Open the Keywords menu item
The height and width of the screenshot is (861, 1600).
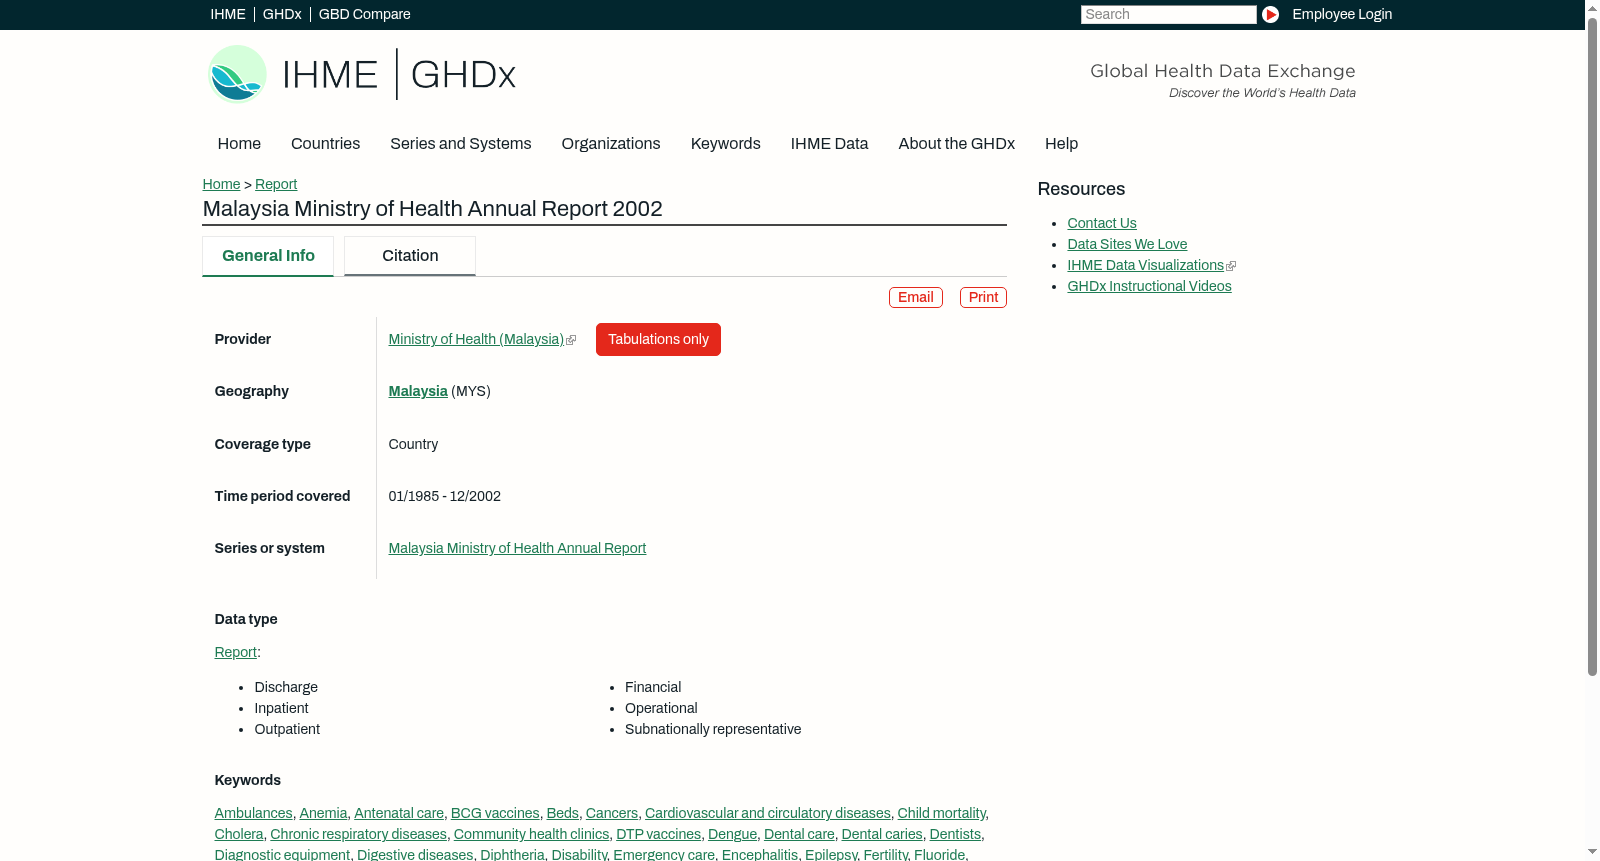click(726, 144)
